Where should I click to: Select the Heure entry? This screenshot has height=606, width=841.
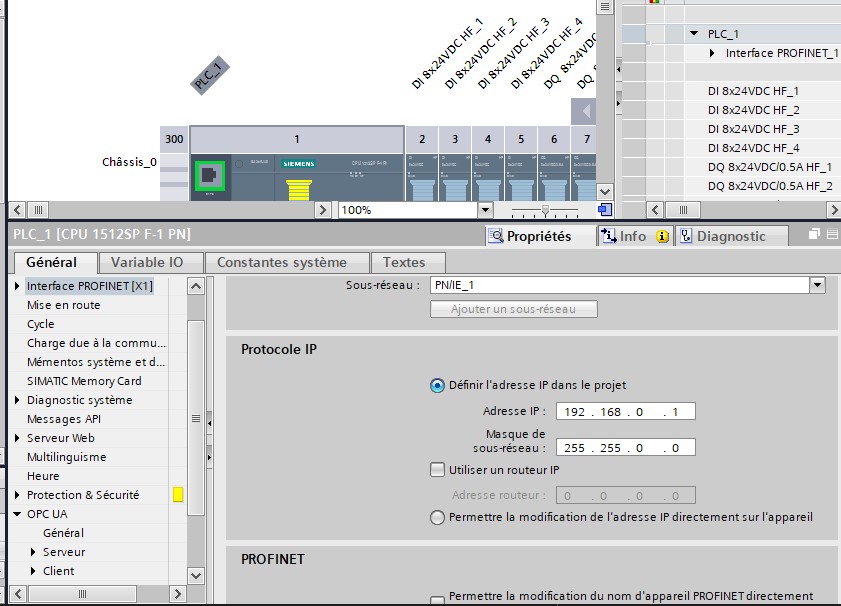pyautogui.click(x=43, y=476)
